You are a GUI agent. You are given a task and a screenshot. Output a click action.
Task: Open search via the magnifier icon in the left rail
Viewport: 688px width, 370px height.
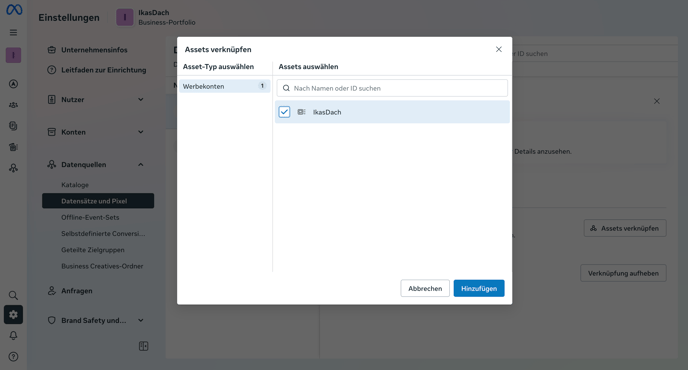(x=14, y=295)
